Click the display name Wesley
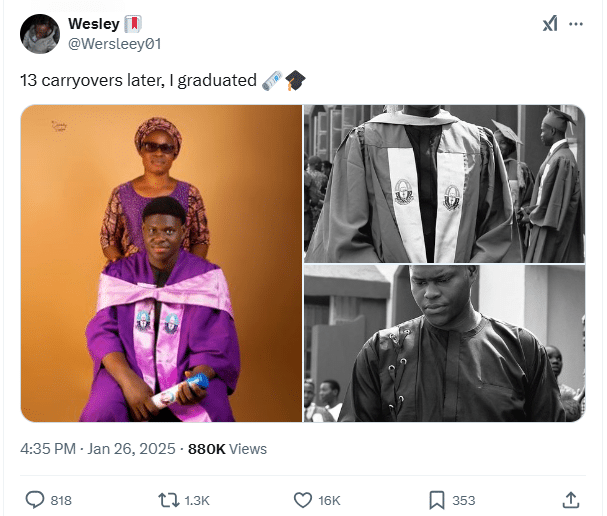Viewport: 607px width, 516px height. (x=93, y=23)
